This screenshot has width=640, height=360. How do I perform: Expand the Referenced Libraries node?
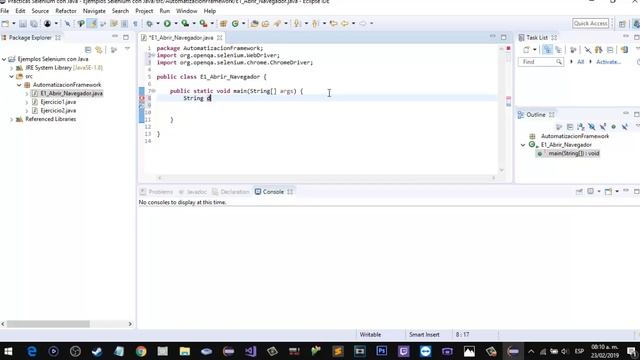click(x=12, y=119)
